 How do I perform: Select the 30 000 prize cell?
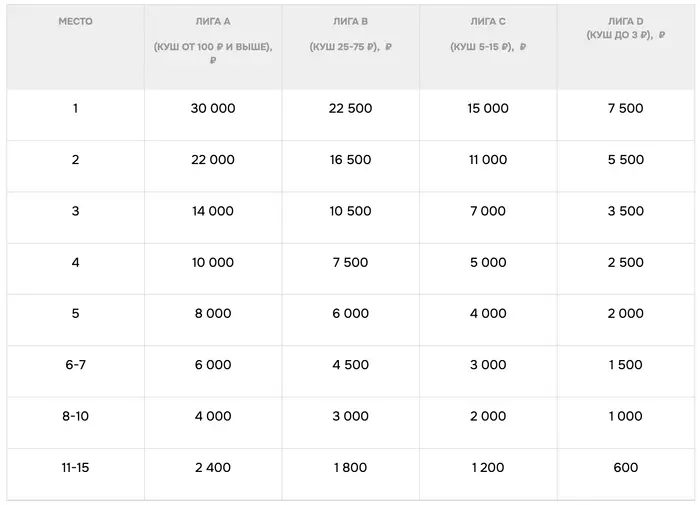pyautogui.click(x=213, y=108)
